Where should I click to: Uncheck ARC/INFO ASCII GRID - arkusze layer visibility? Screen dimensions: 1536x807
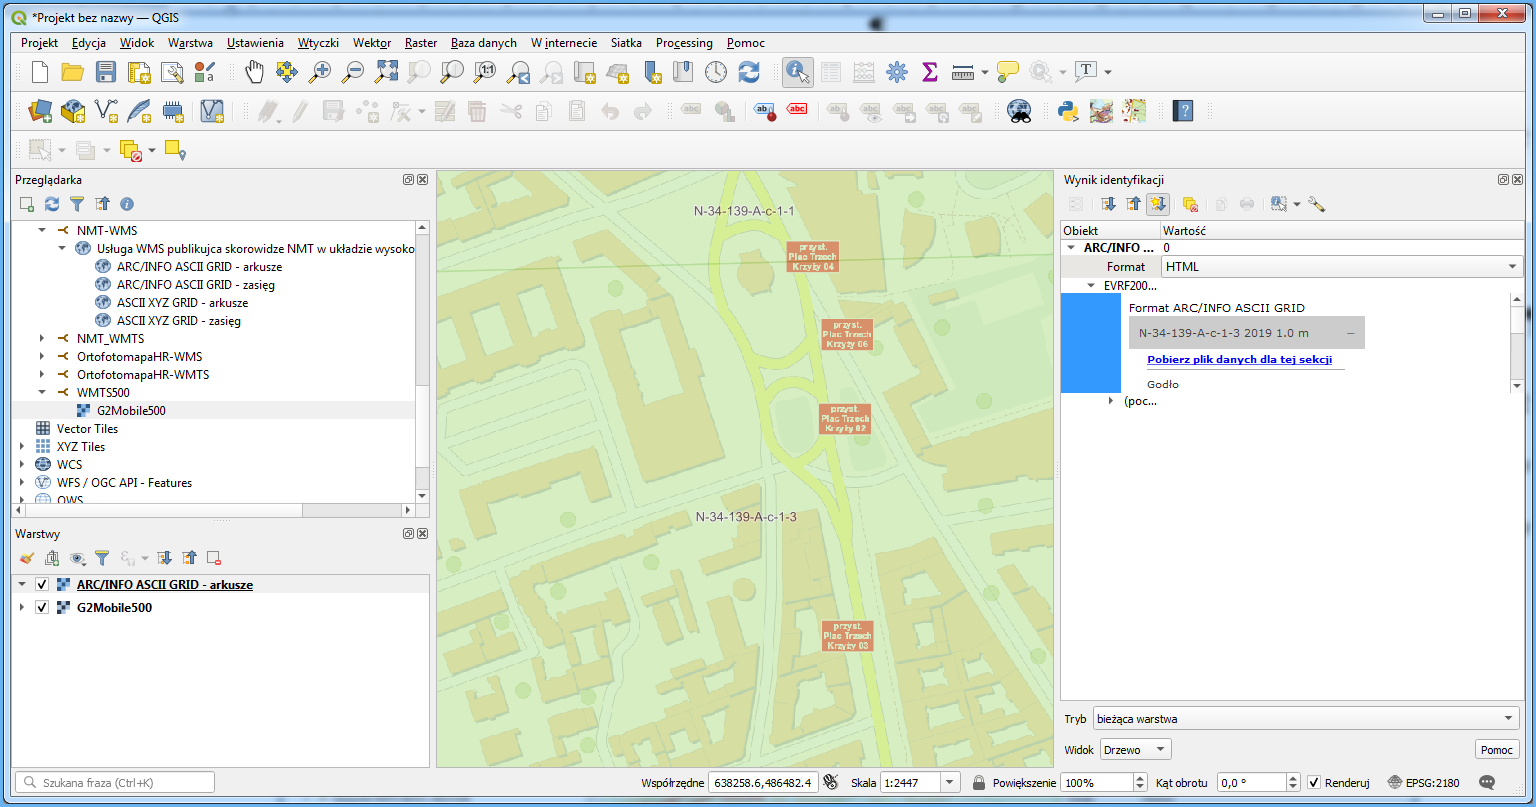tap(42, 585)
